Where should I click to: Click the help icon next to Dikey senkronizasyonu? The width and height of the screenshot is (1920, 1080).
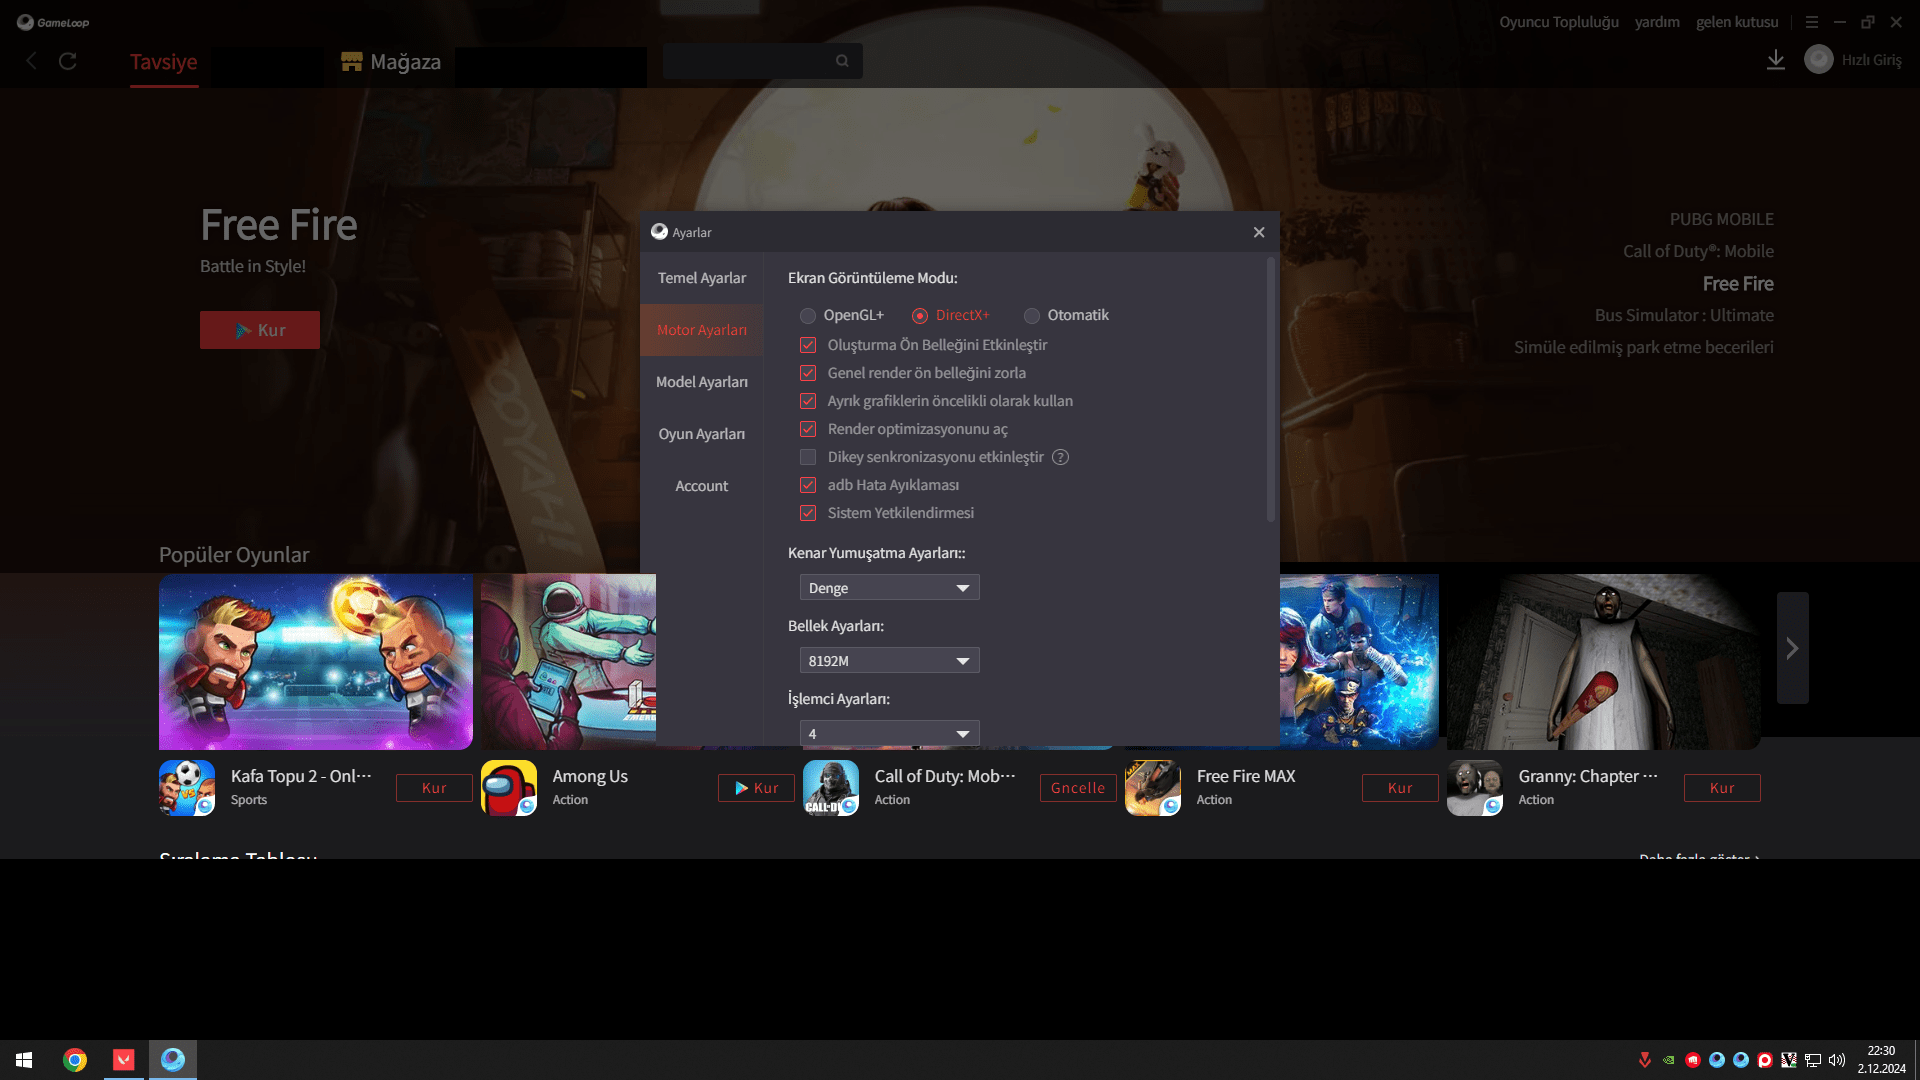tap(1061, 457)
